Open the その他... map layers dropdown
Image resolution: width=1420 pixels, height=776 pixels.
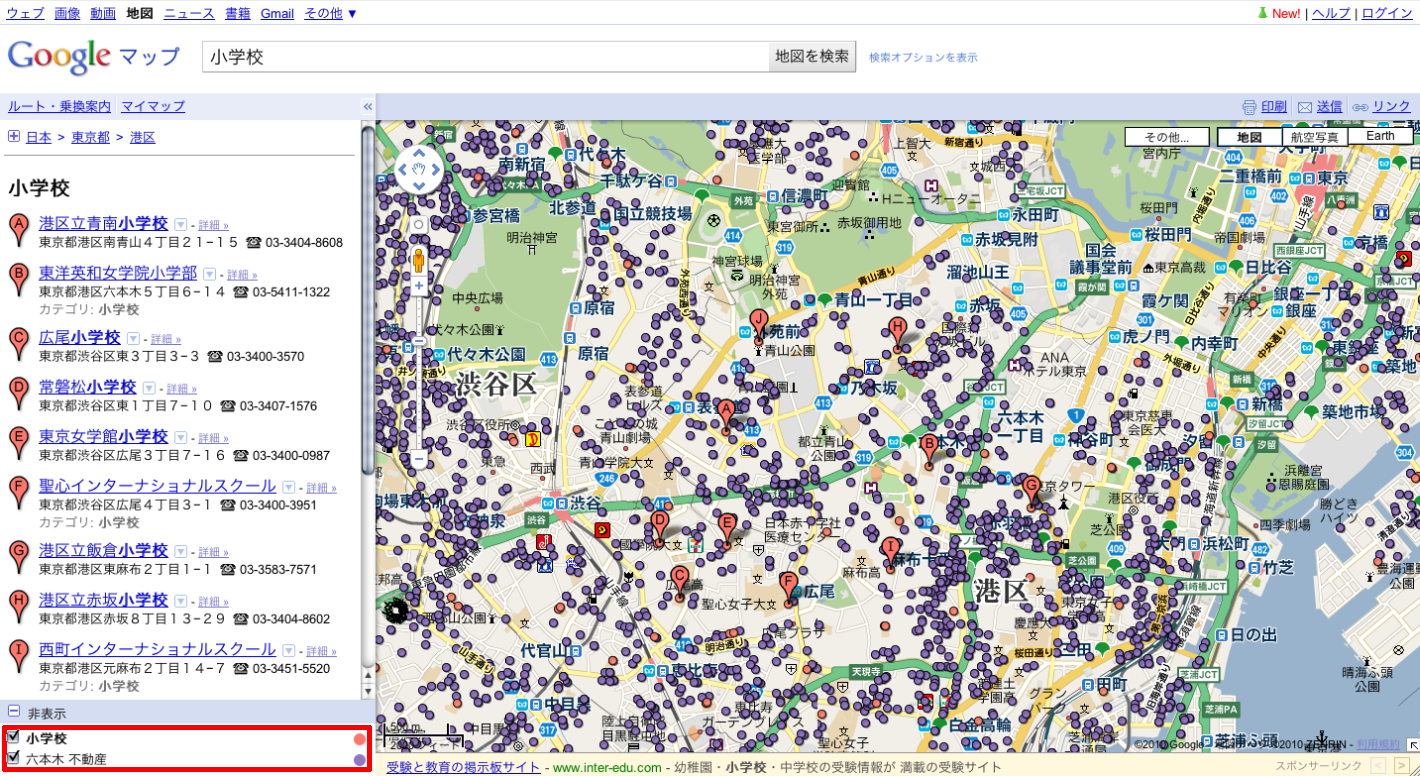pos(1166,137)
